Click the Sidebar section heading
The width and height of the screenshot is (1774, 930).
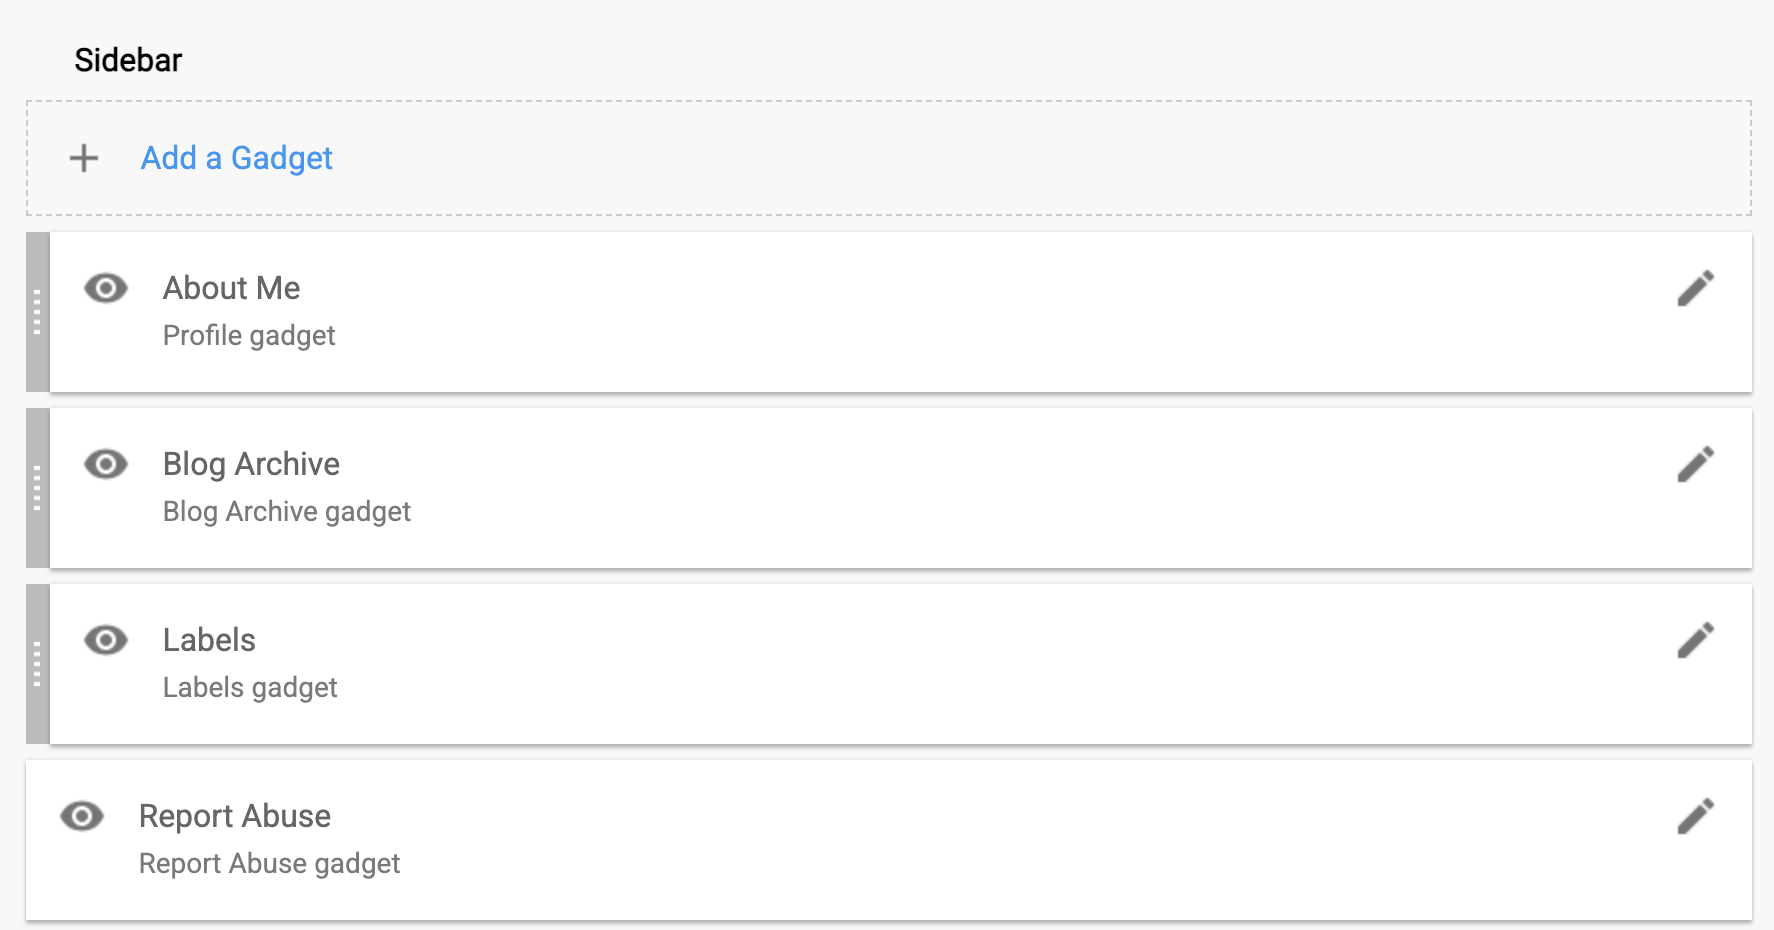click(128, 59)
